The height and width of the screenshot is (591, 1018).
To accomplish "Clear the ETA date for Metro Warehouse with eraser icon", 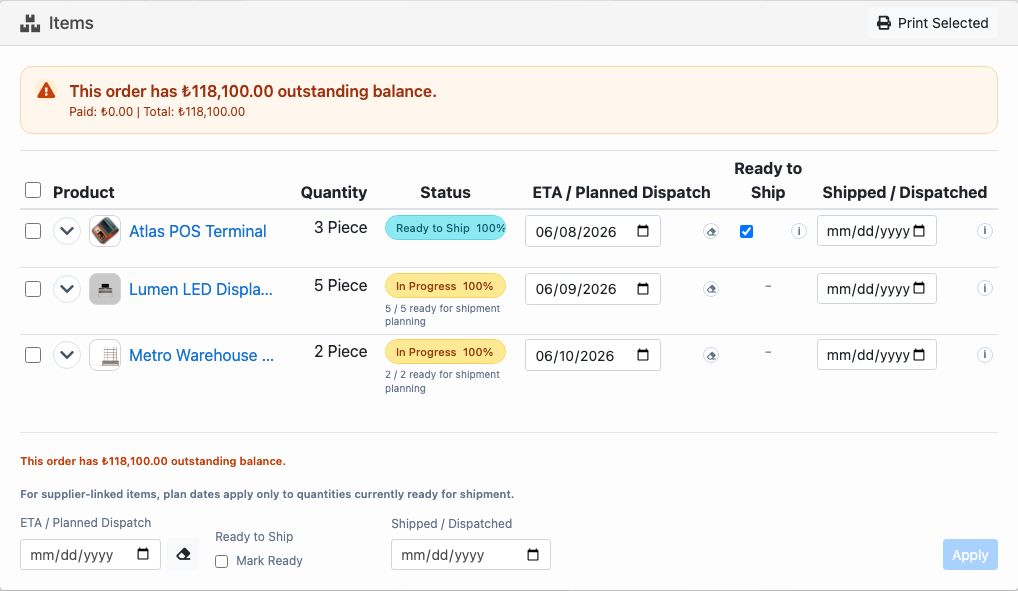I will coord(711,355).
